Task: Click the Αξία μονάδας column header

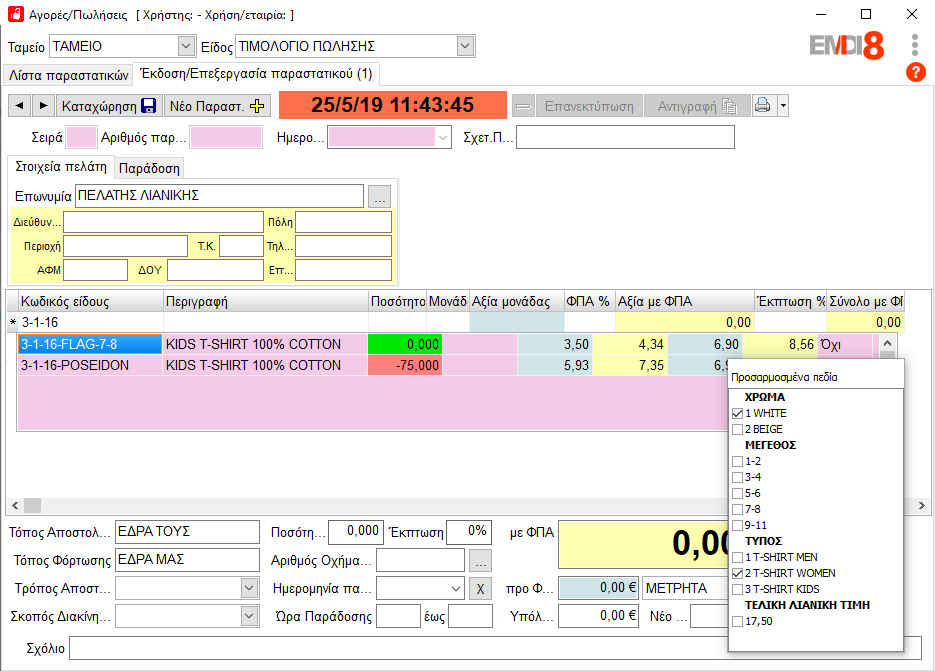Action: (x=516, y=302)
